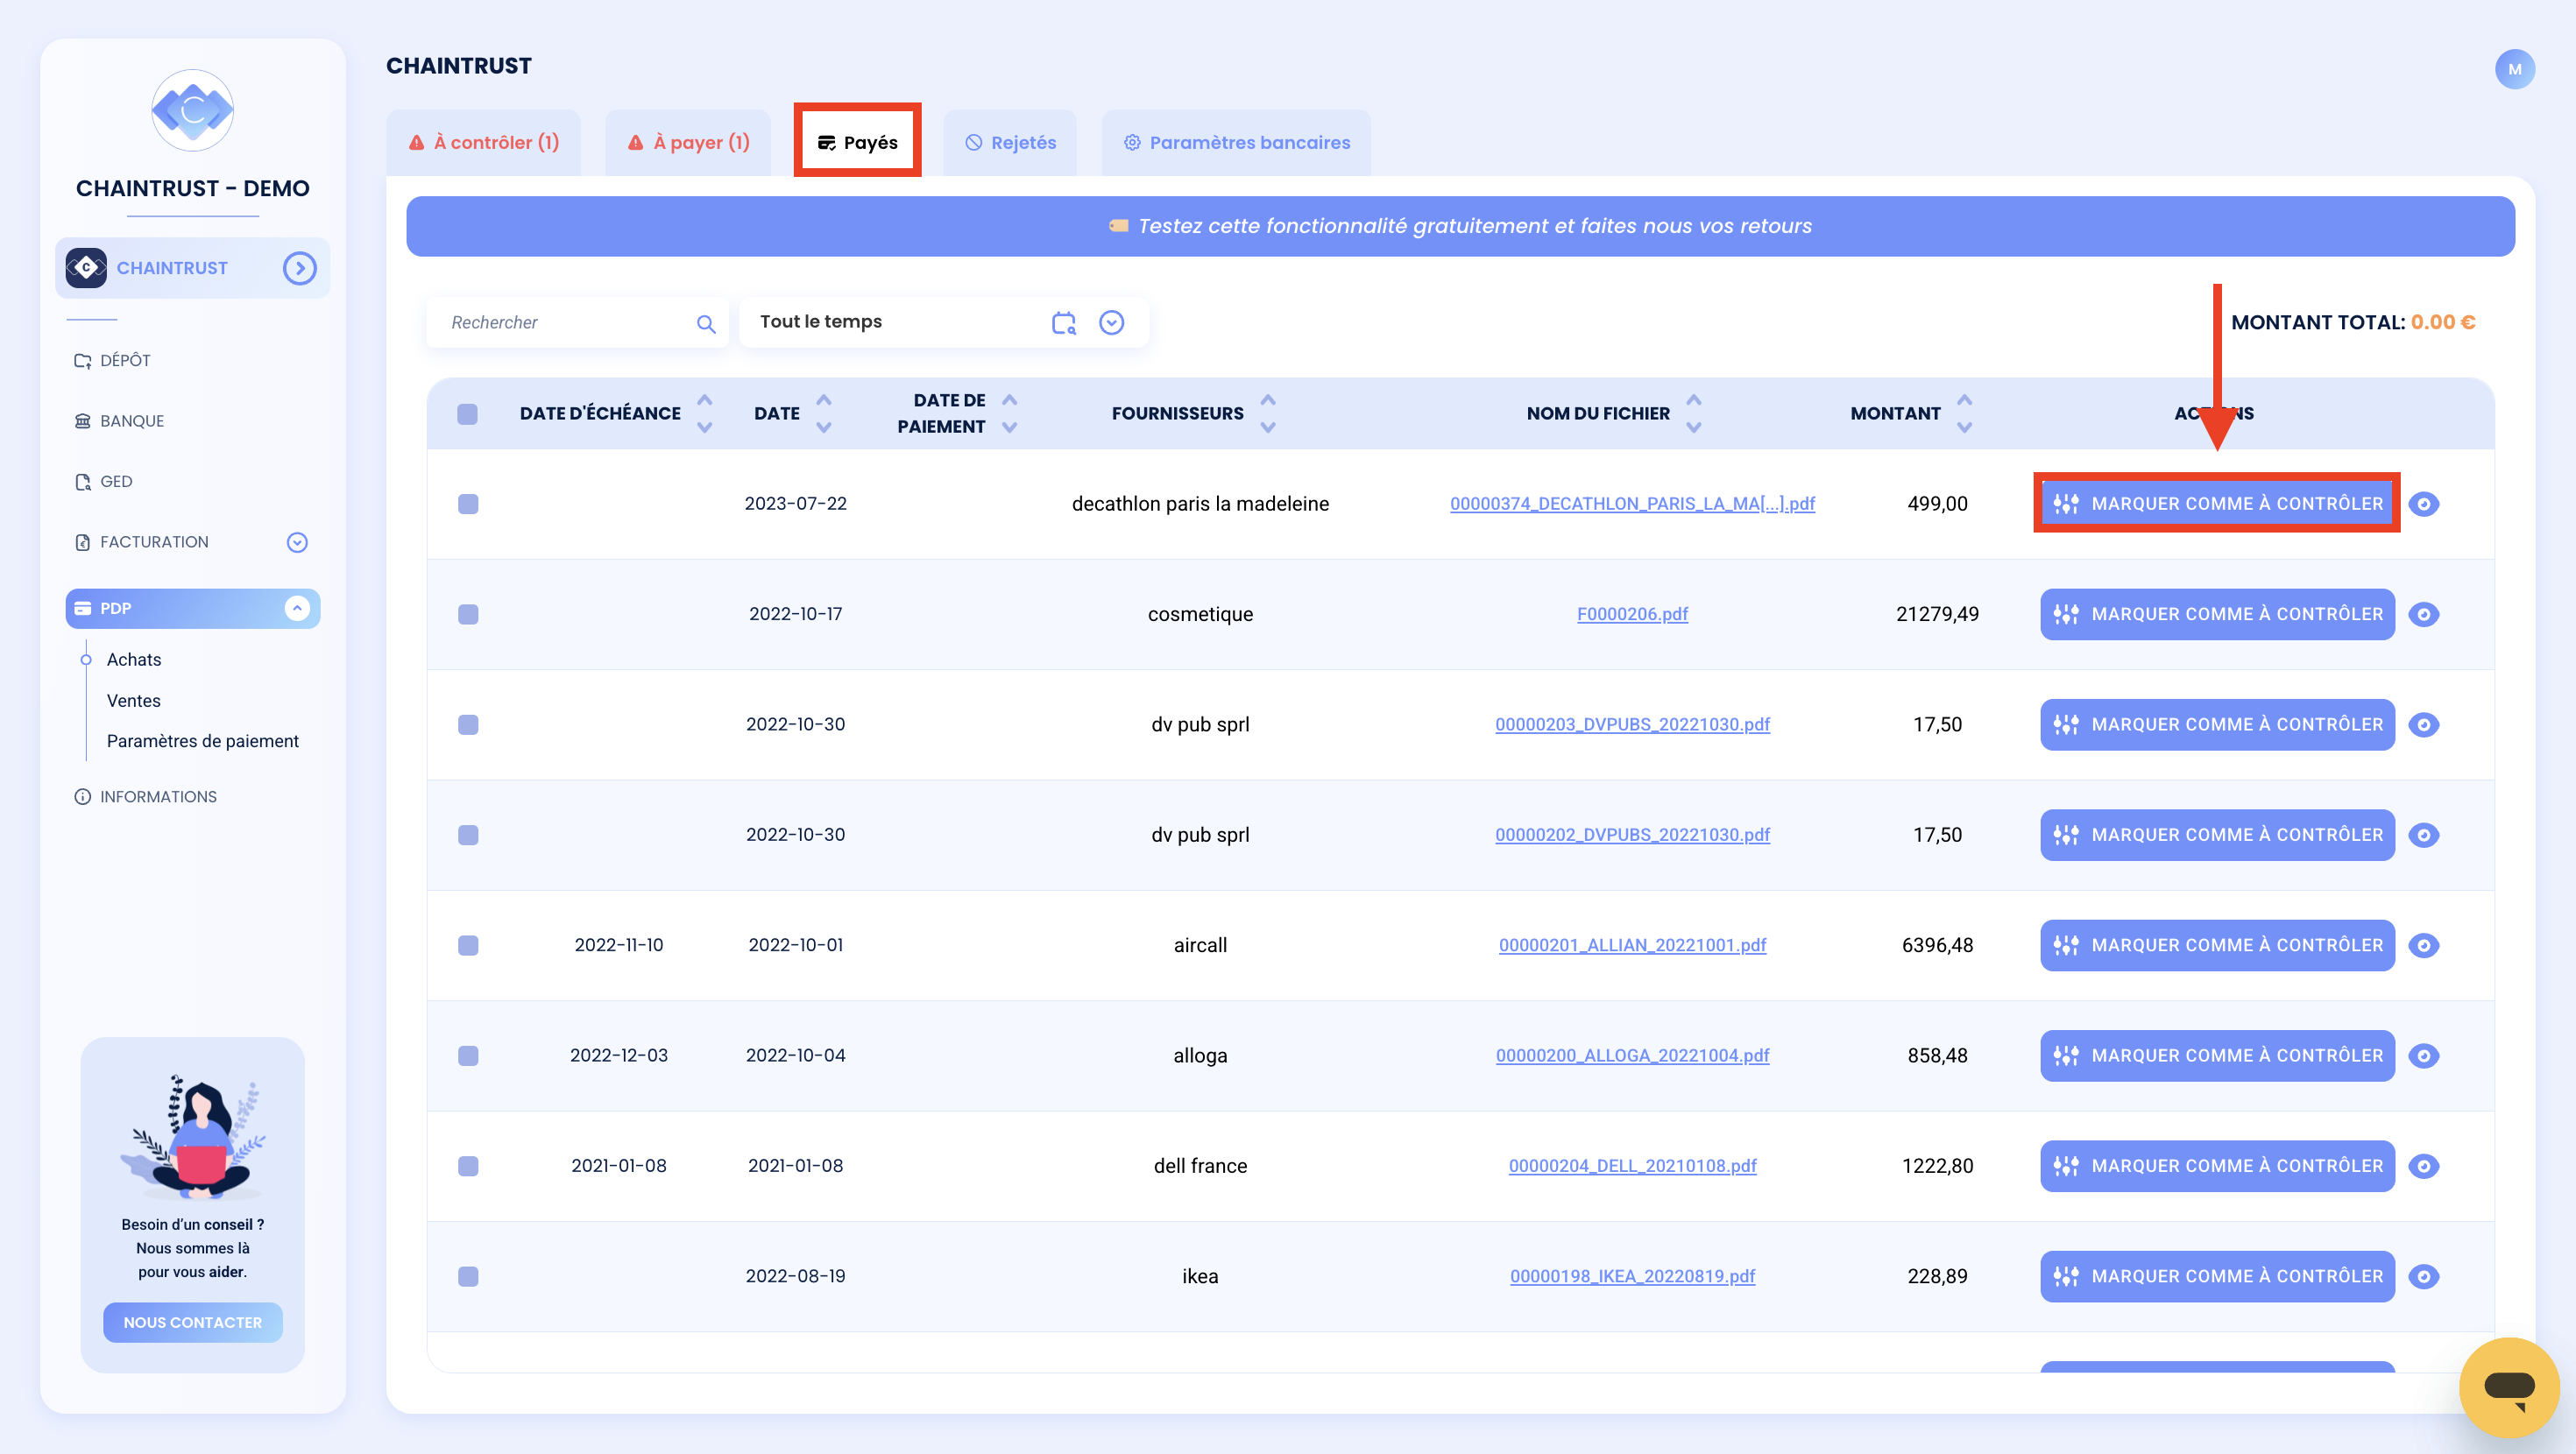The width and height of the screenshot is (2576, 1454).
Task: Sort DATE D'ÉCHÉANCE ascending arrow
Action: pyautogui.click(x=705, y=400)
